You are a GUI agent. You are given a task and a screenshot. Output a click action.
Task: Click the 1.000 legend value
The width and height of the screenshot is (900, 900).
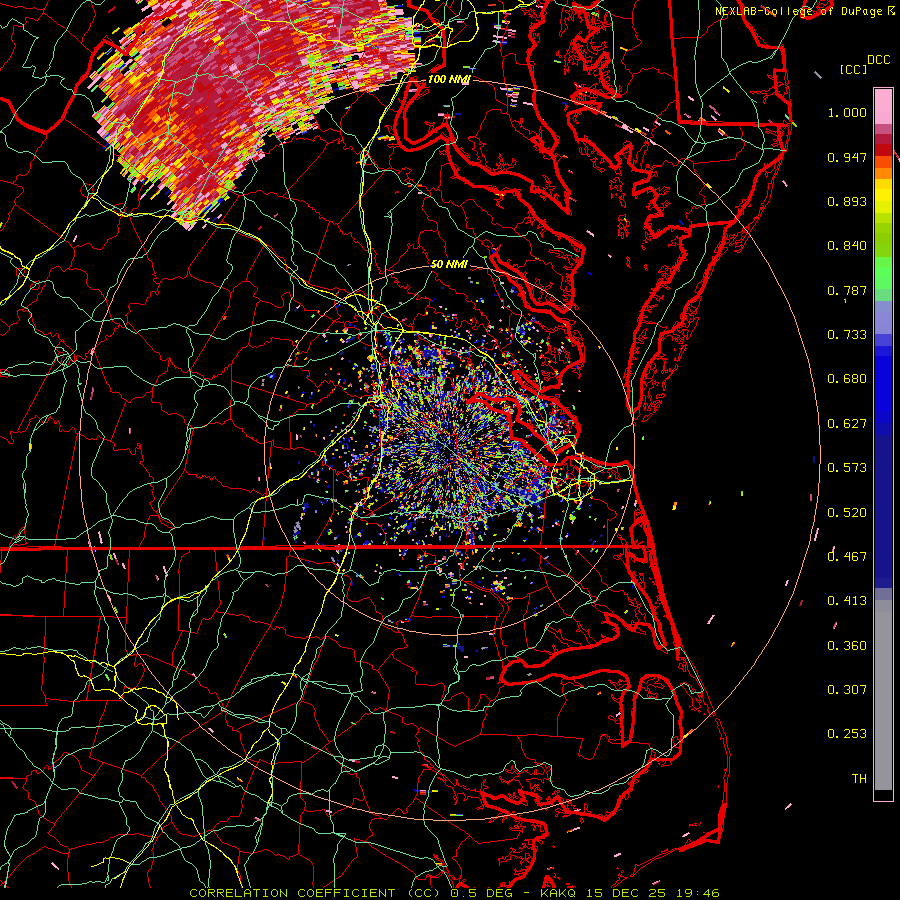pos(847,112)
